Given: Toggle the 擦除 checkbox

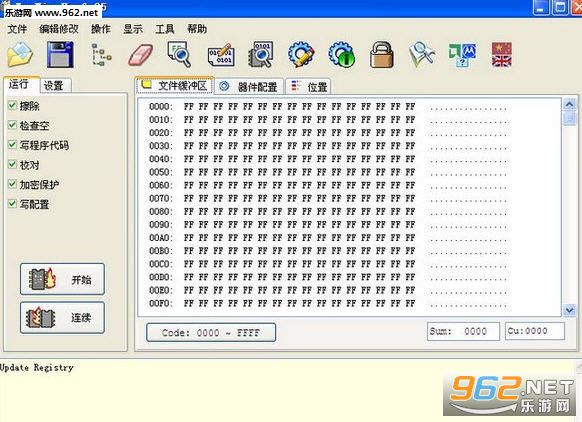Looking at the screenshot, I should [x=13, y=105].
